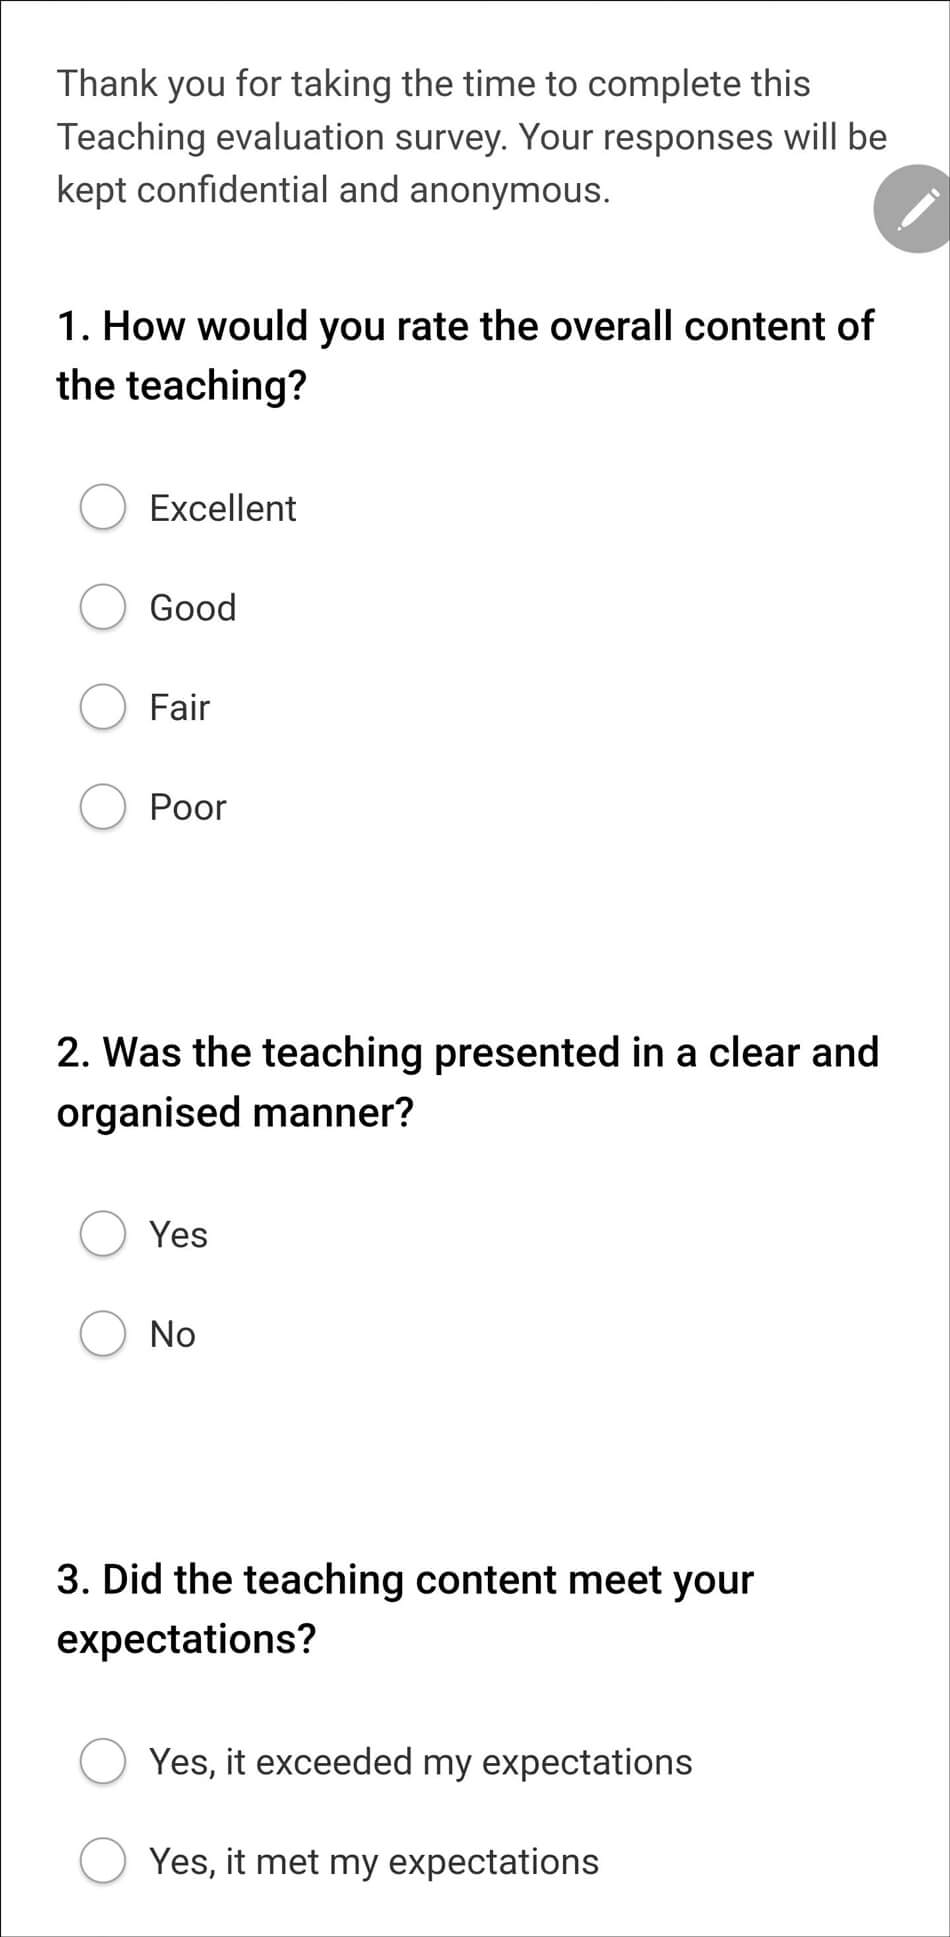Viewport: 950px width, 1937px height.
Task: Choose radio circle for met my expectations
Action: 103,1861
